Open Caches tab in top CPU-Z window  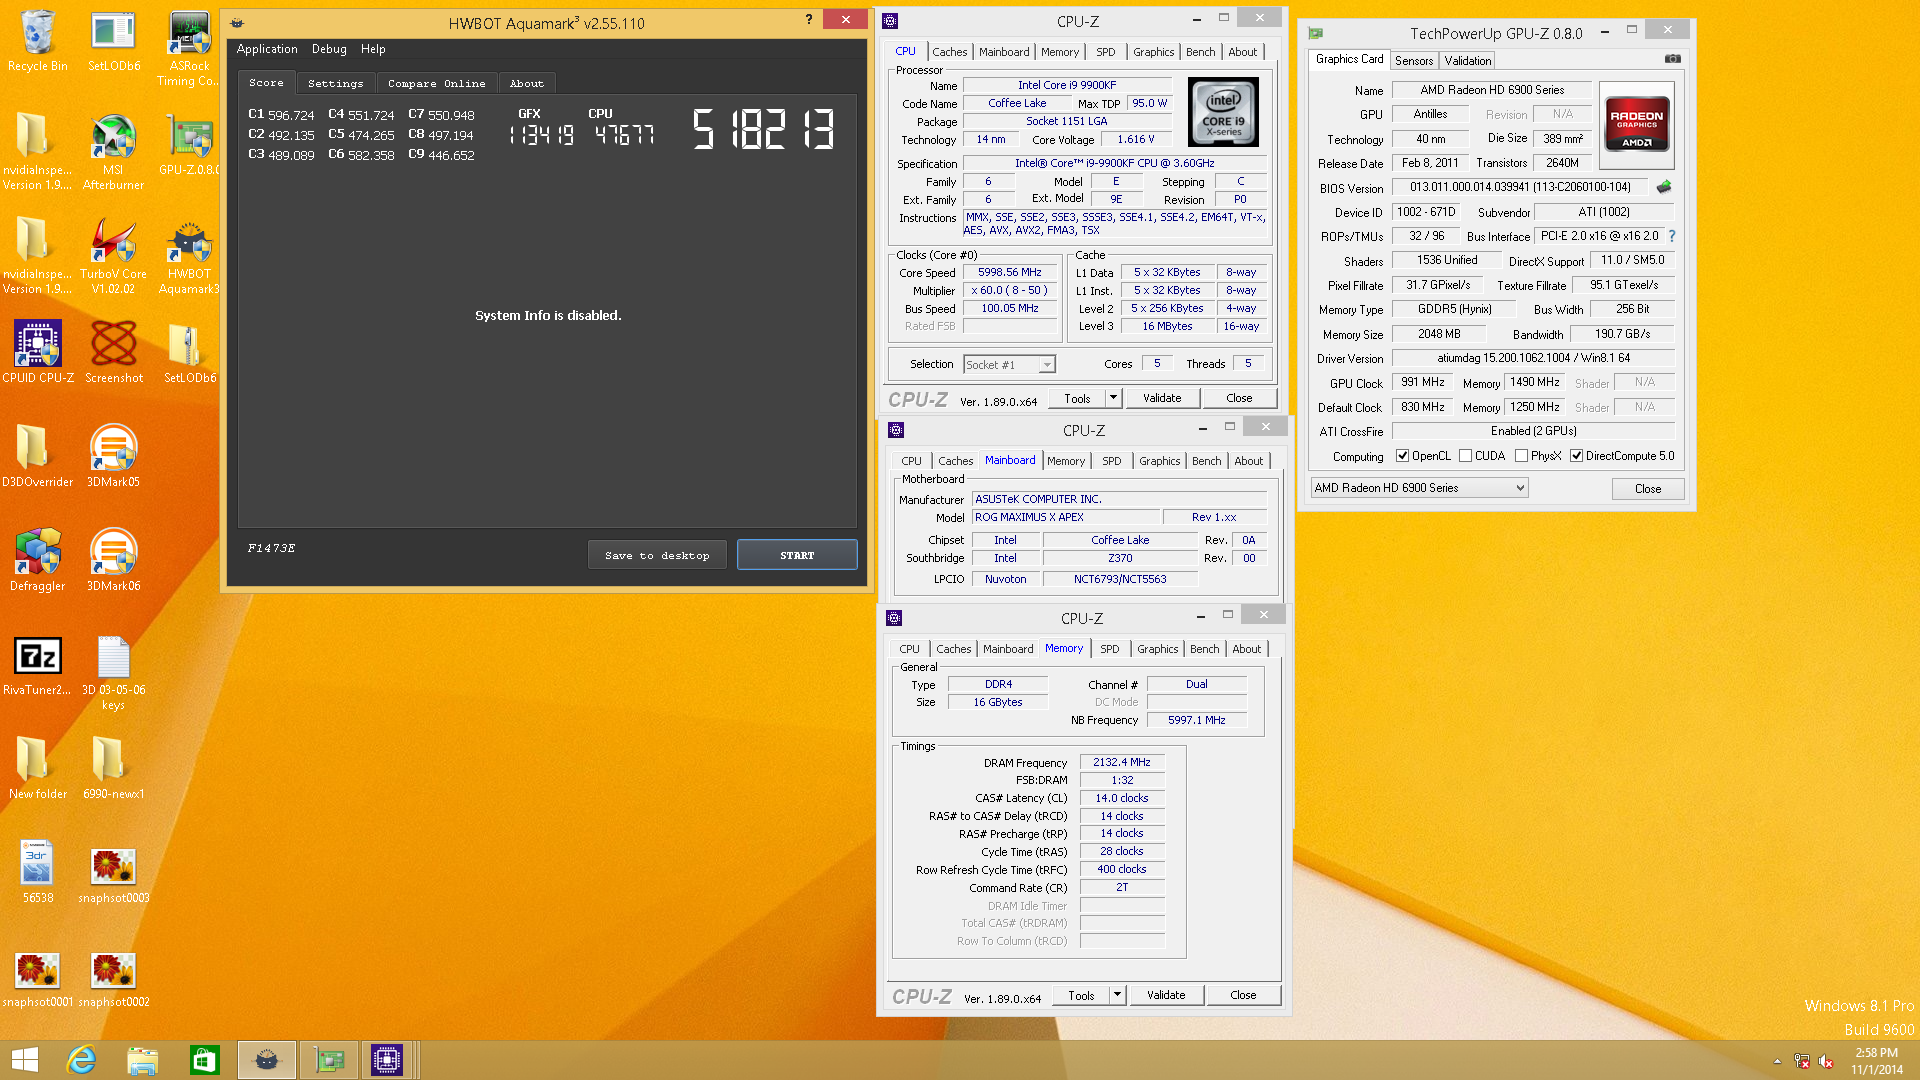[949, 52]
